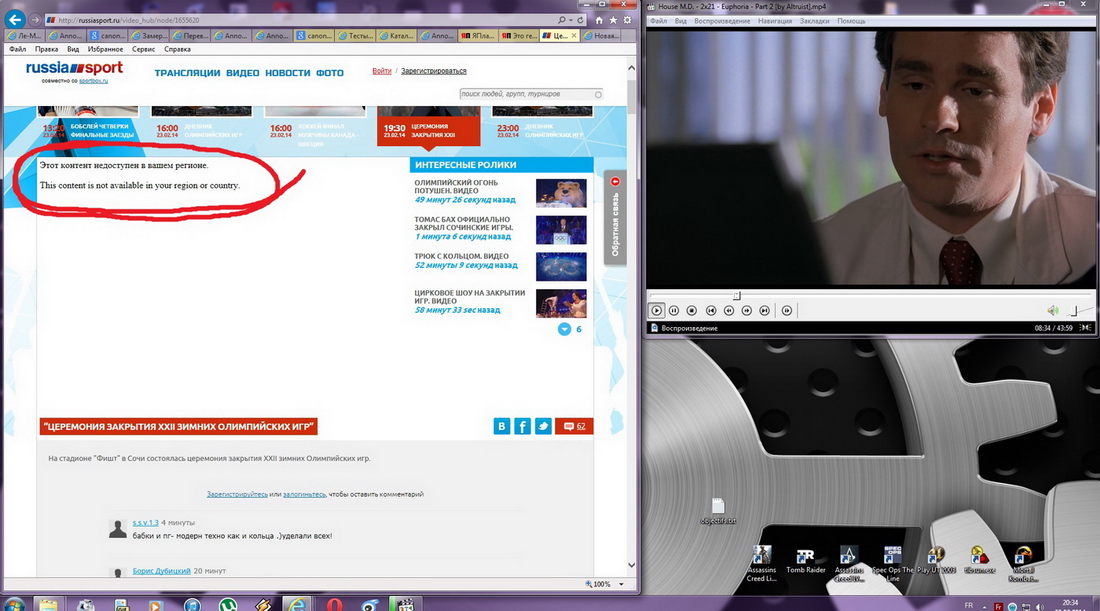Screen dimensions: 1100x611
Task: Open the Избранное menu
Action: point(105,49)
